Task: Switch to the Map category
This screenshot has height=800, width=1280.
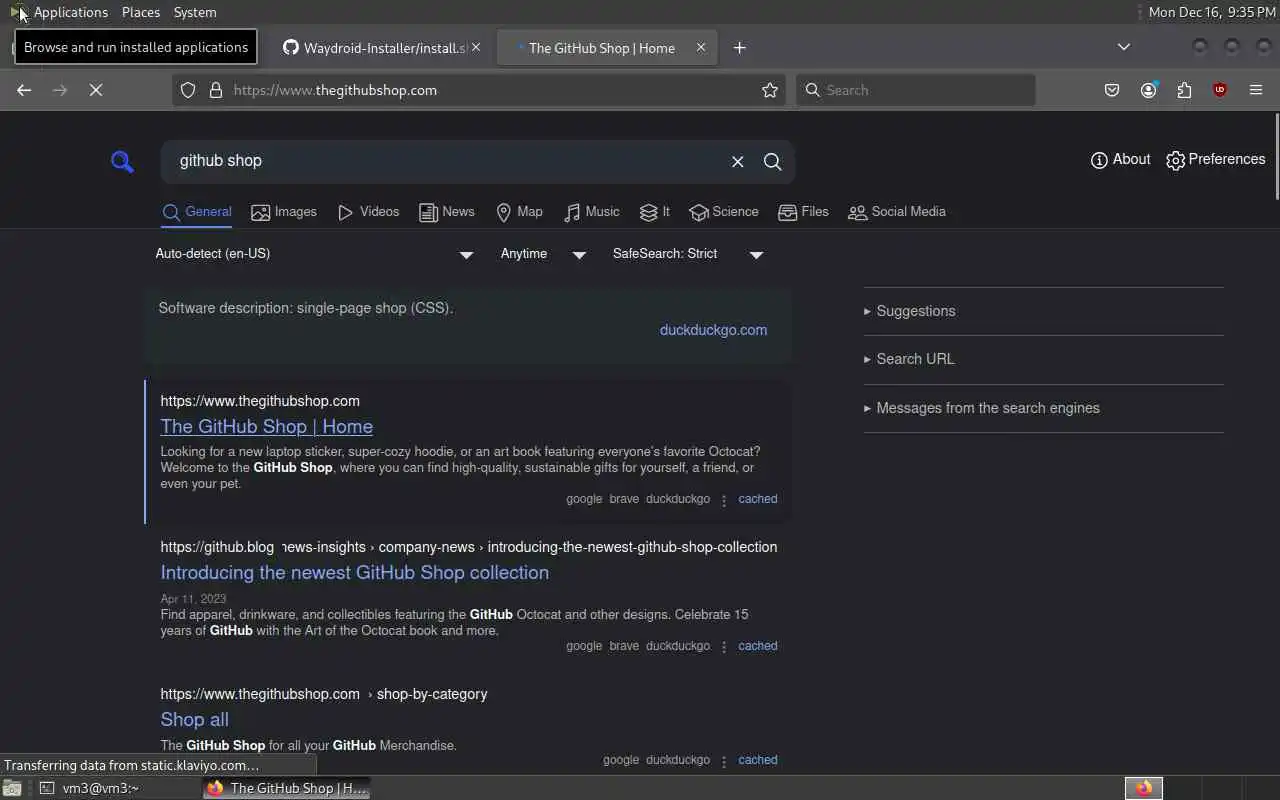Action: click(x=519, y=212)
